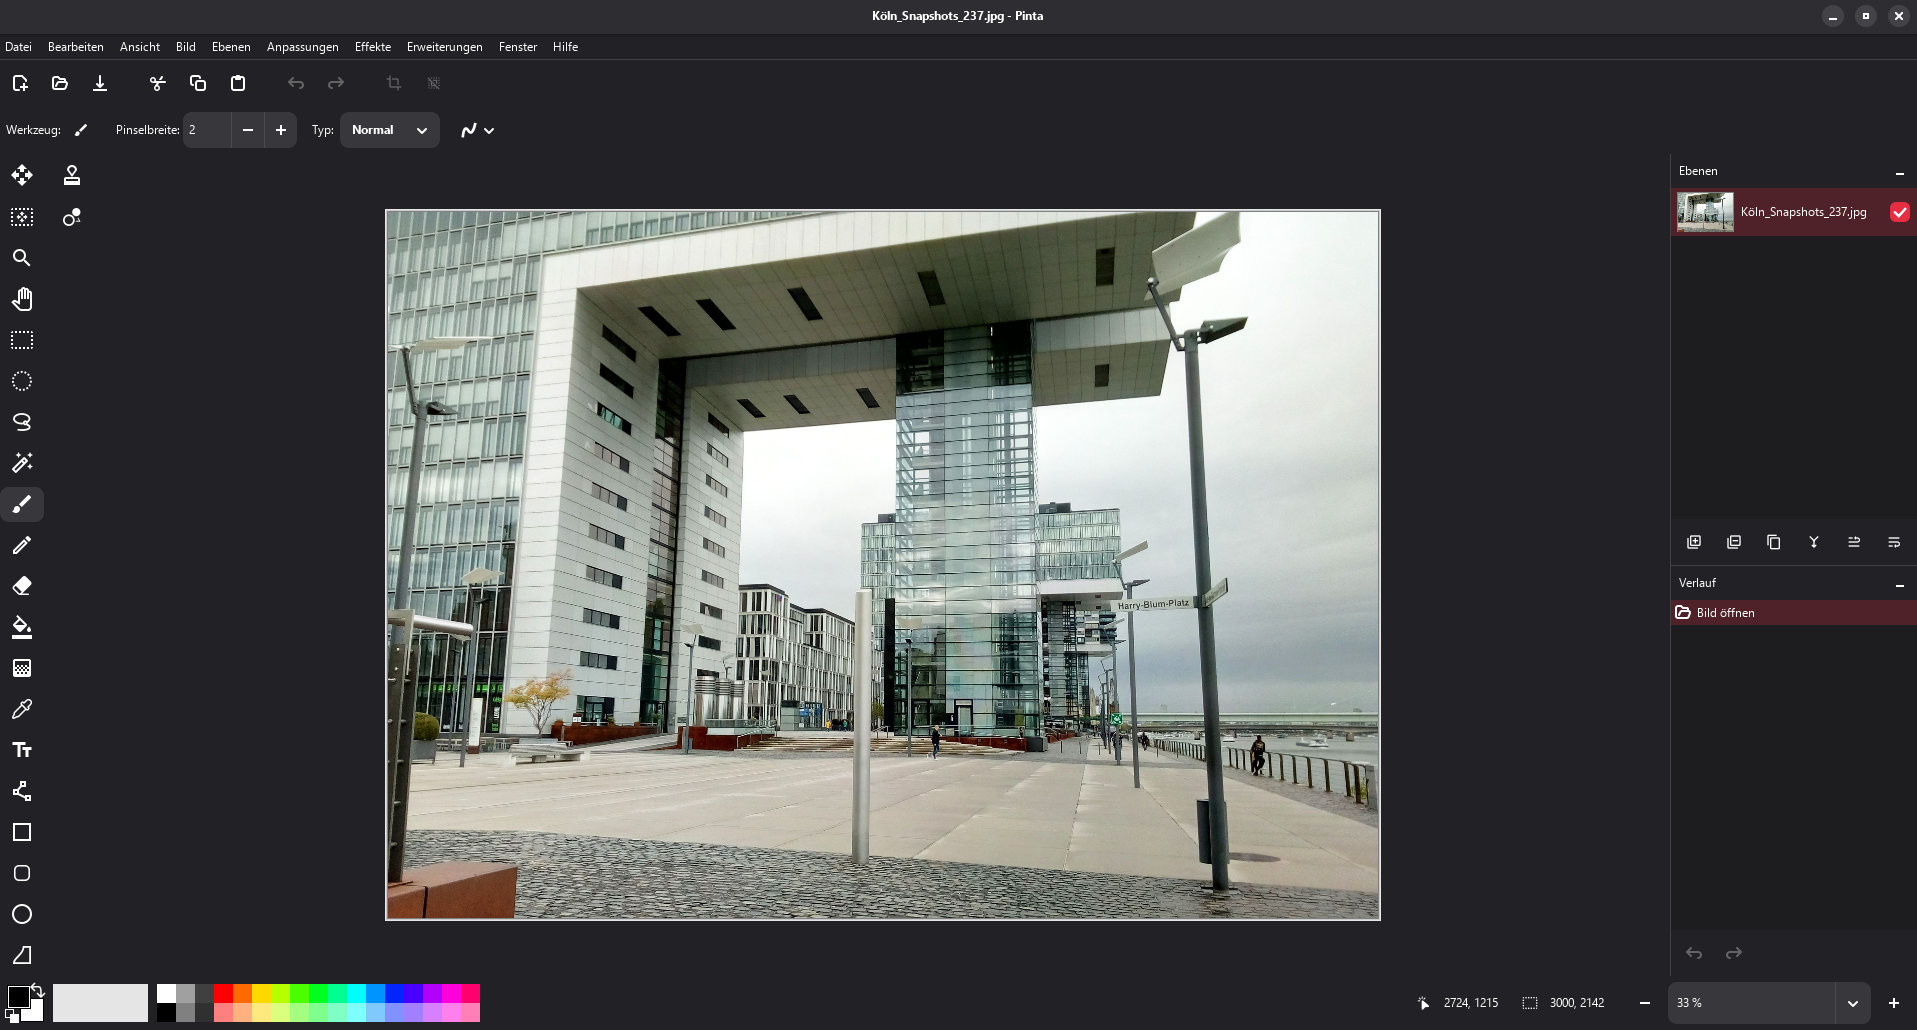The height and width of the screenshot is (1030, 1917).
Task: Collapse the Verlauf panel
Action: pyautogui.click(x=1899, y=584)
